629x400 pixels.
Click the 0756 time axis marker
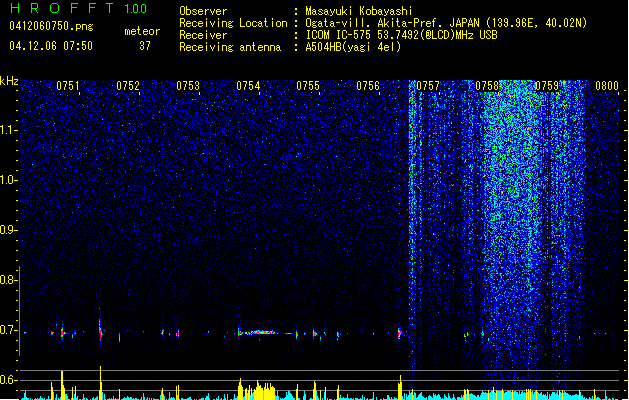[368, 86]
